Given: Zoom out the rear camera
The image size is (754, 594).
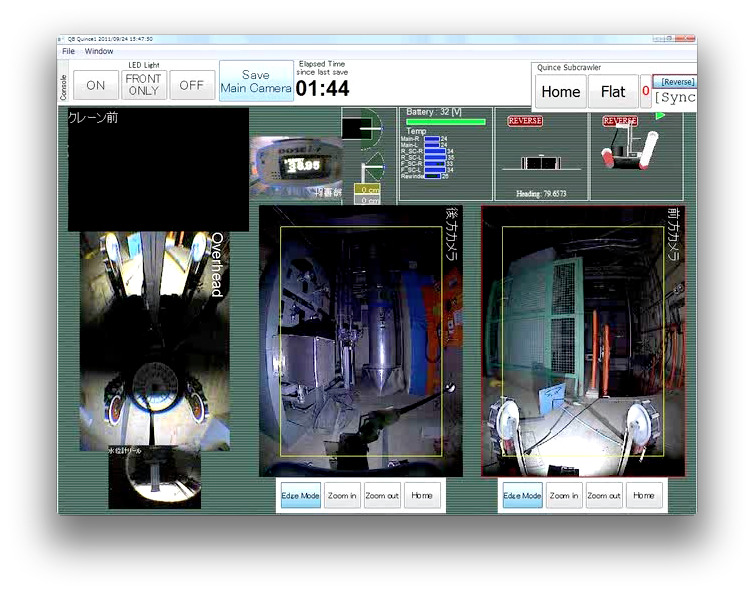Looking at the screenshot, I should click(382, 495).
